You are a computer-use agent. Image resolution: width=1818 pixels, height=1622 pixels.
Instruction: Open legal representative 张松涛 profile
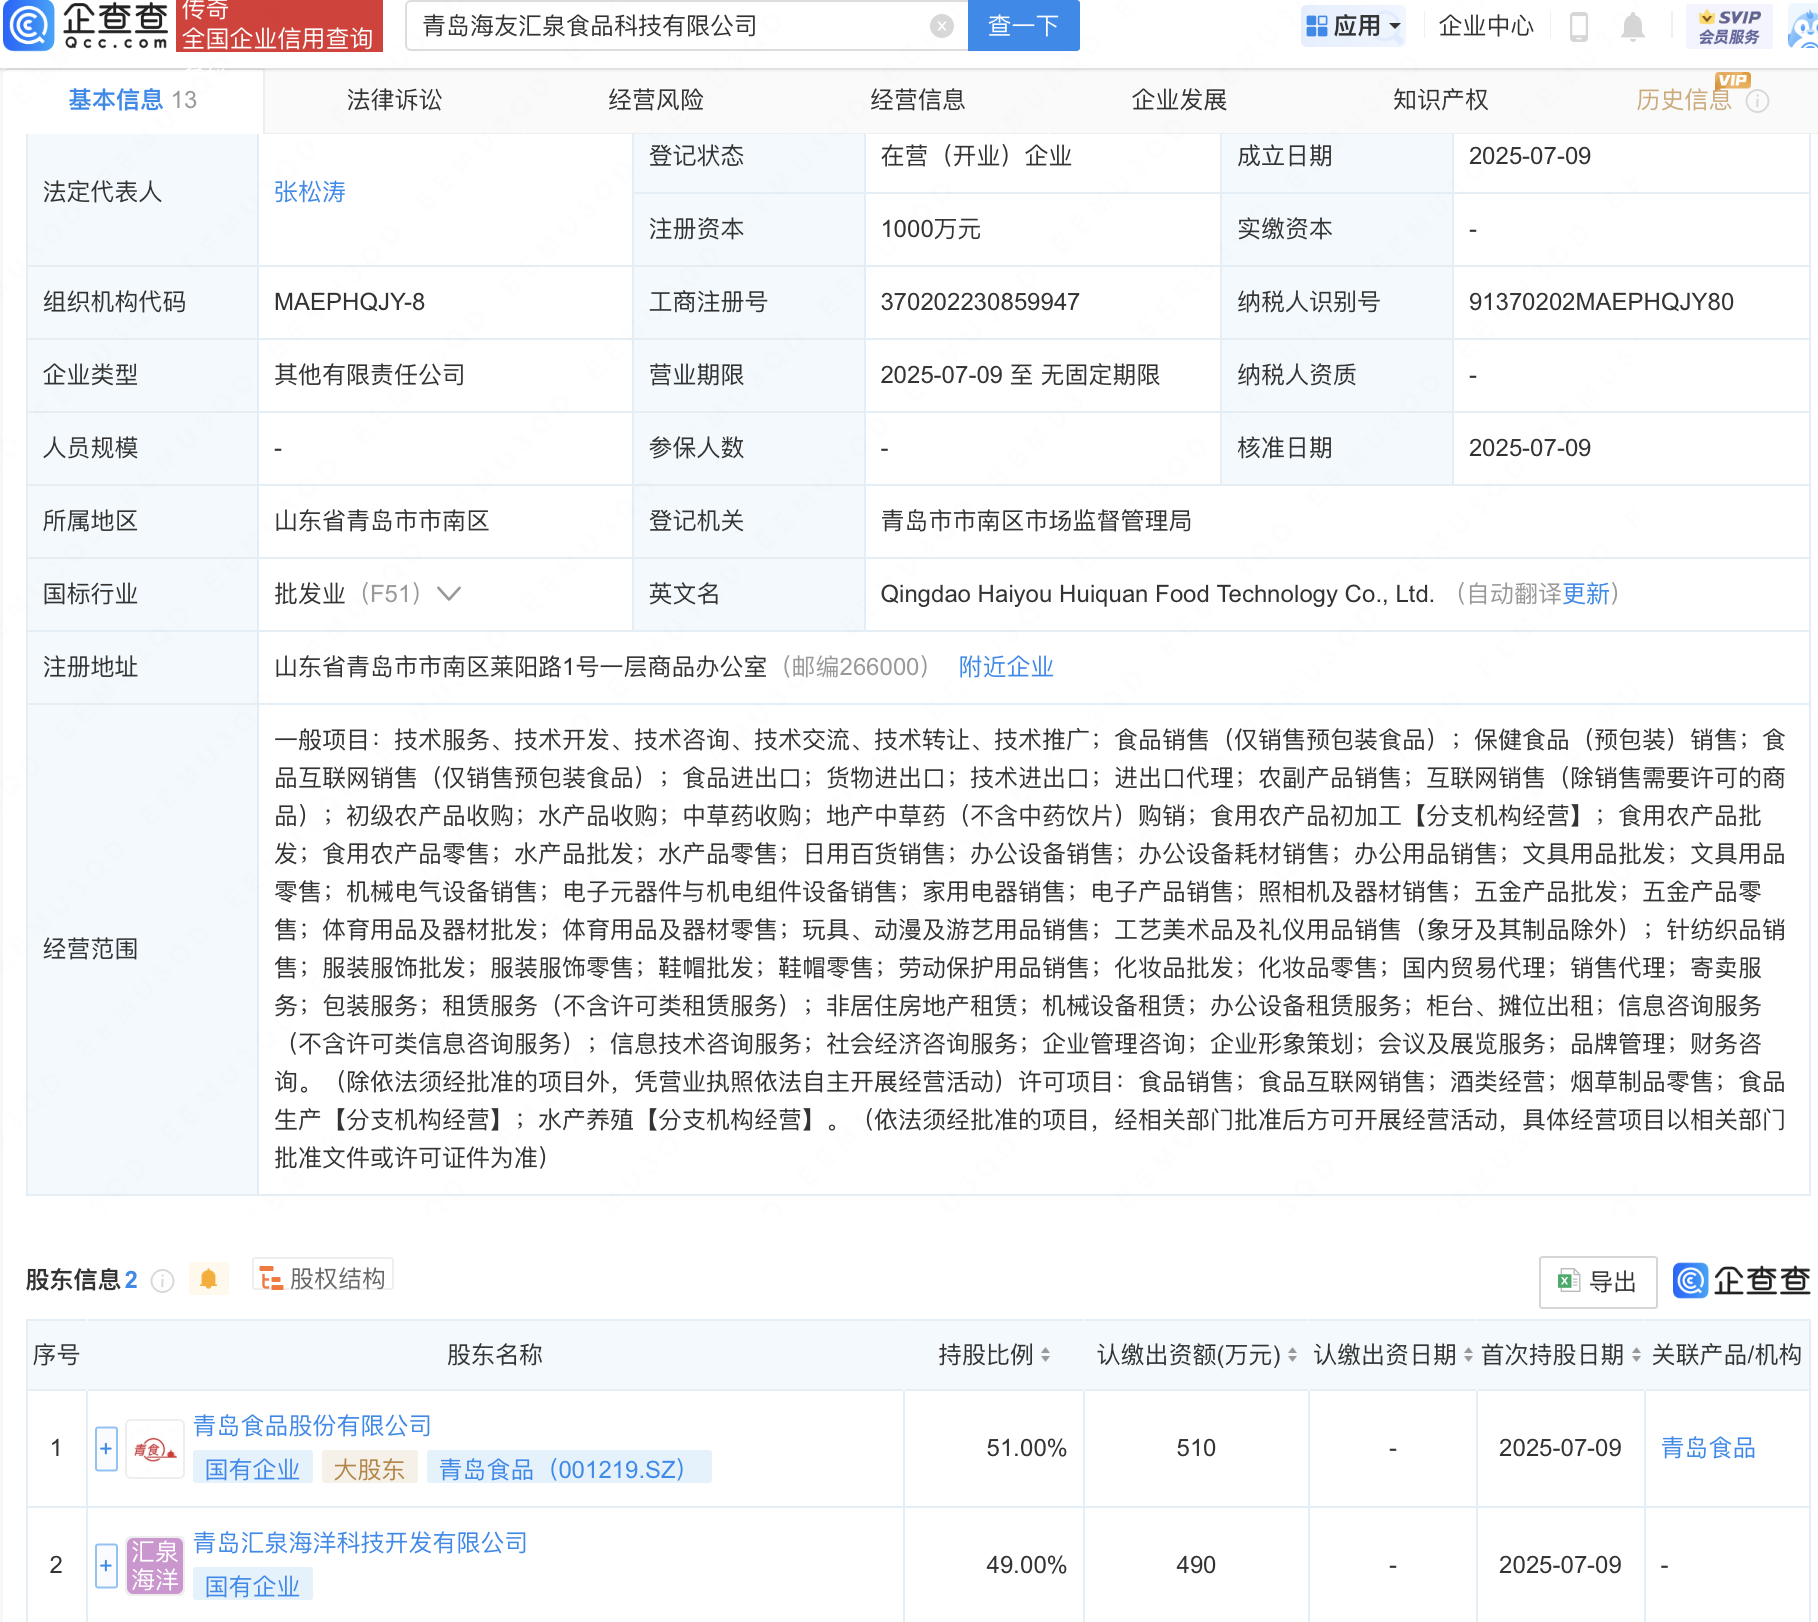[310, 192]
